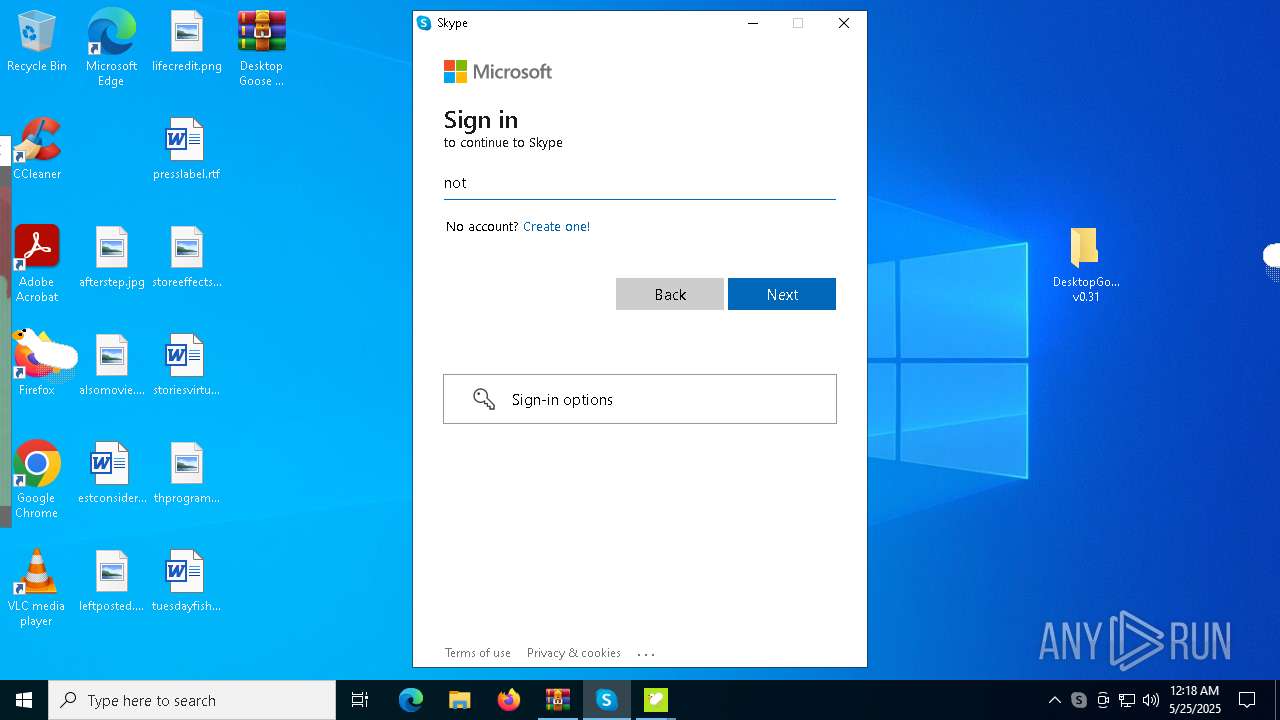
Task: Open Google Chrome desktop shortcut
Action: point(37,480)
